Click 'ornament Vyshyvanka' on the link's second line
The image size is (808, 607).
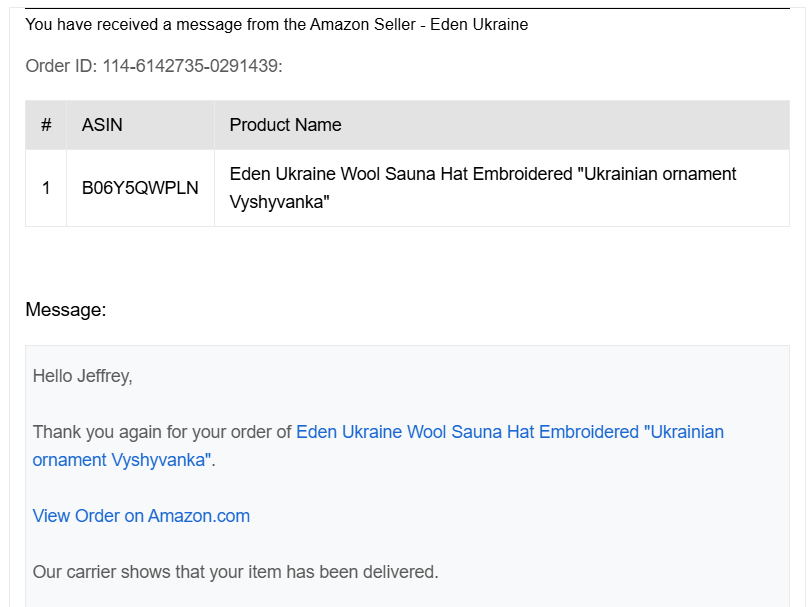121,460
